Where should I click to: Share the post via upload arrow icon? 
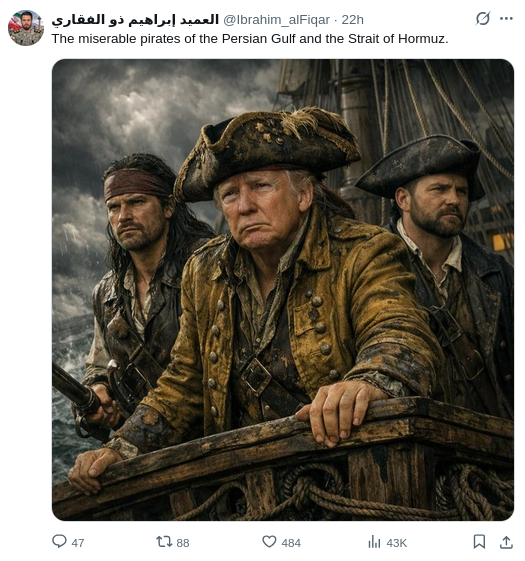tap(506, 542)
